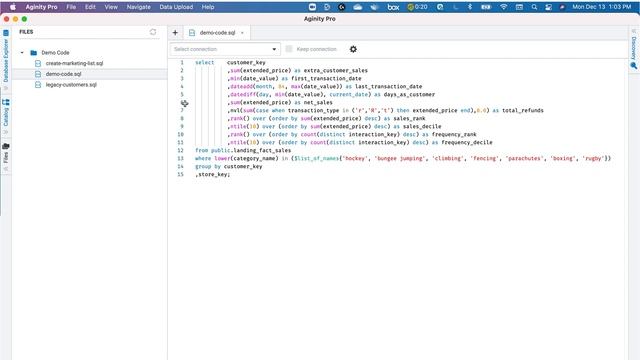Open Wi-Fi status in menu bar
This screenshot has height=360, width=640.
[504, 7]
